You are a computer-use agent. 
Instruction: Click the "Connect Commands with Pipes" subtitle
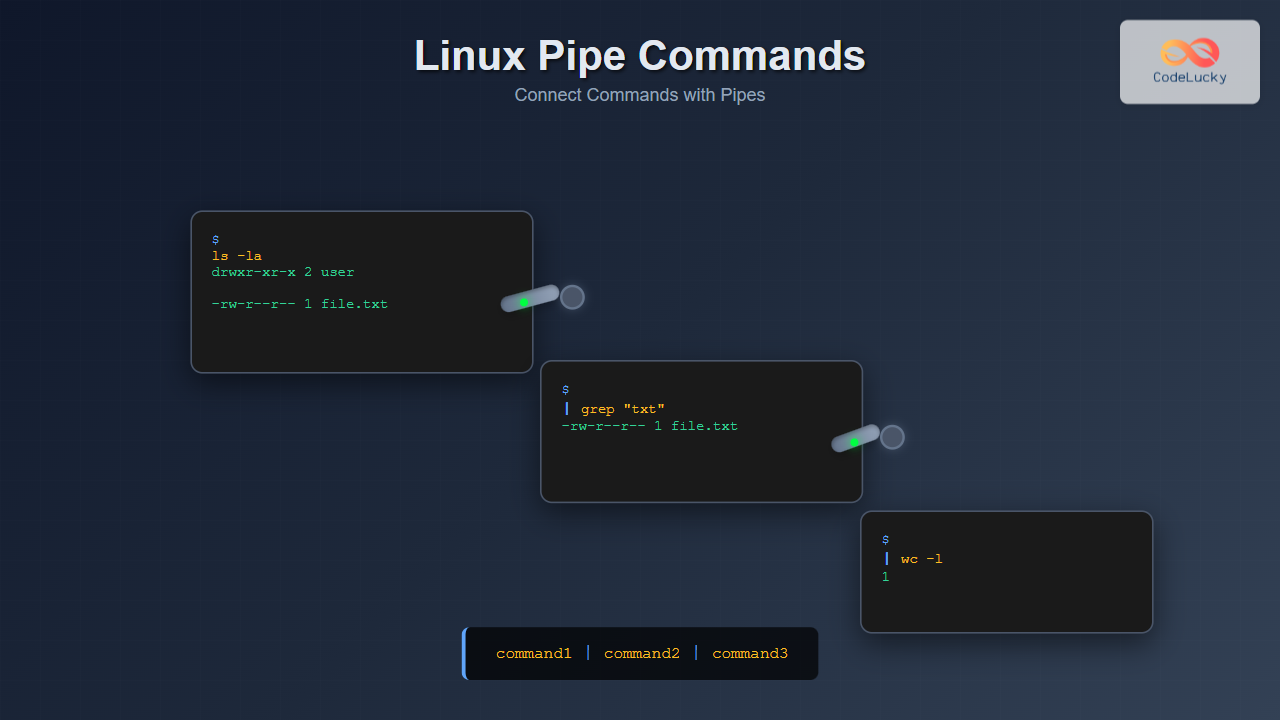tap(640, 95)
